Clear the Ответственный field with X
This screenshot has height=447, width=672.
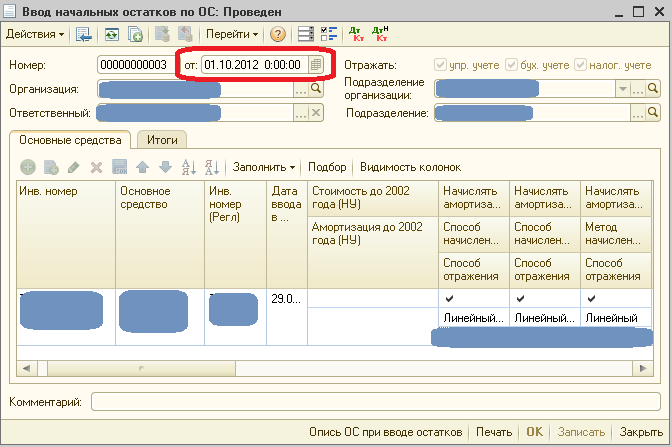tap(316, 113)
